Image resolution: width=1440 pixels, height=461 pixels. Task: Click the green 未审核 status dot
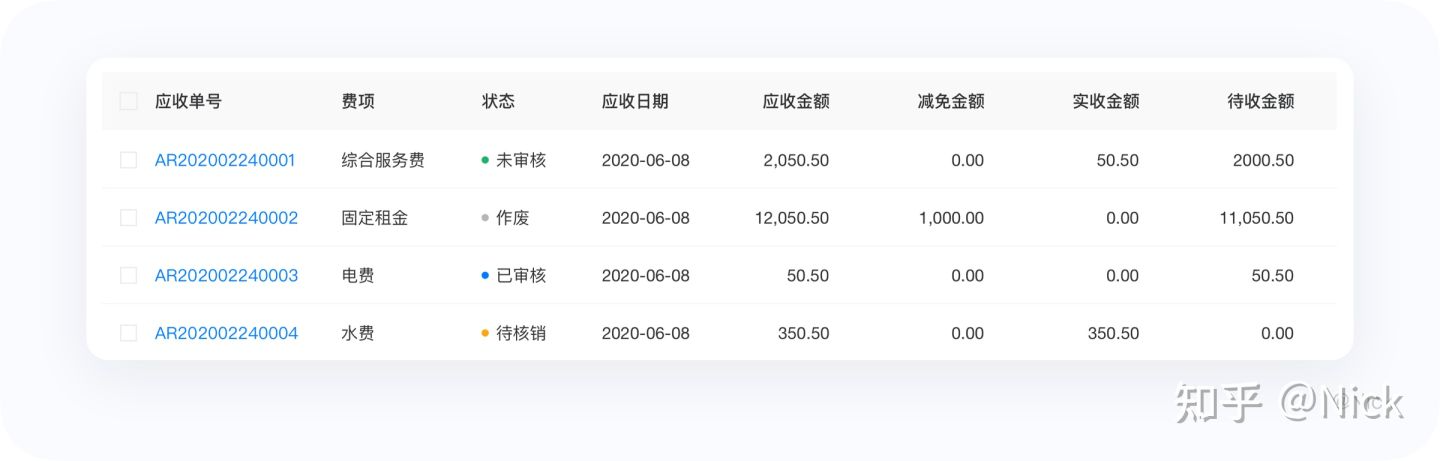[485, 160]
